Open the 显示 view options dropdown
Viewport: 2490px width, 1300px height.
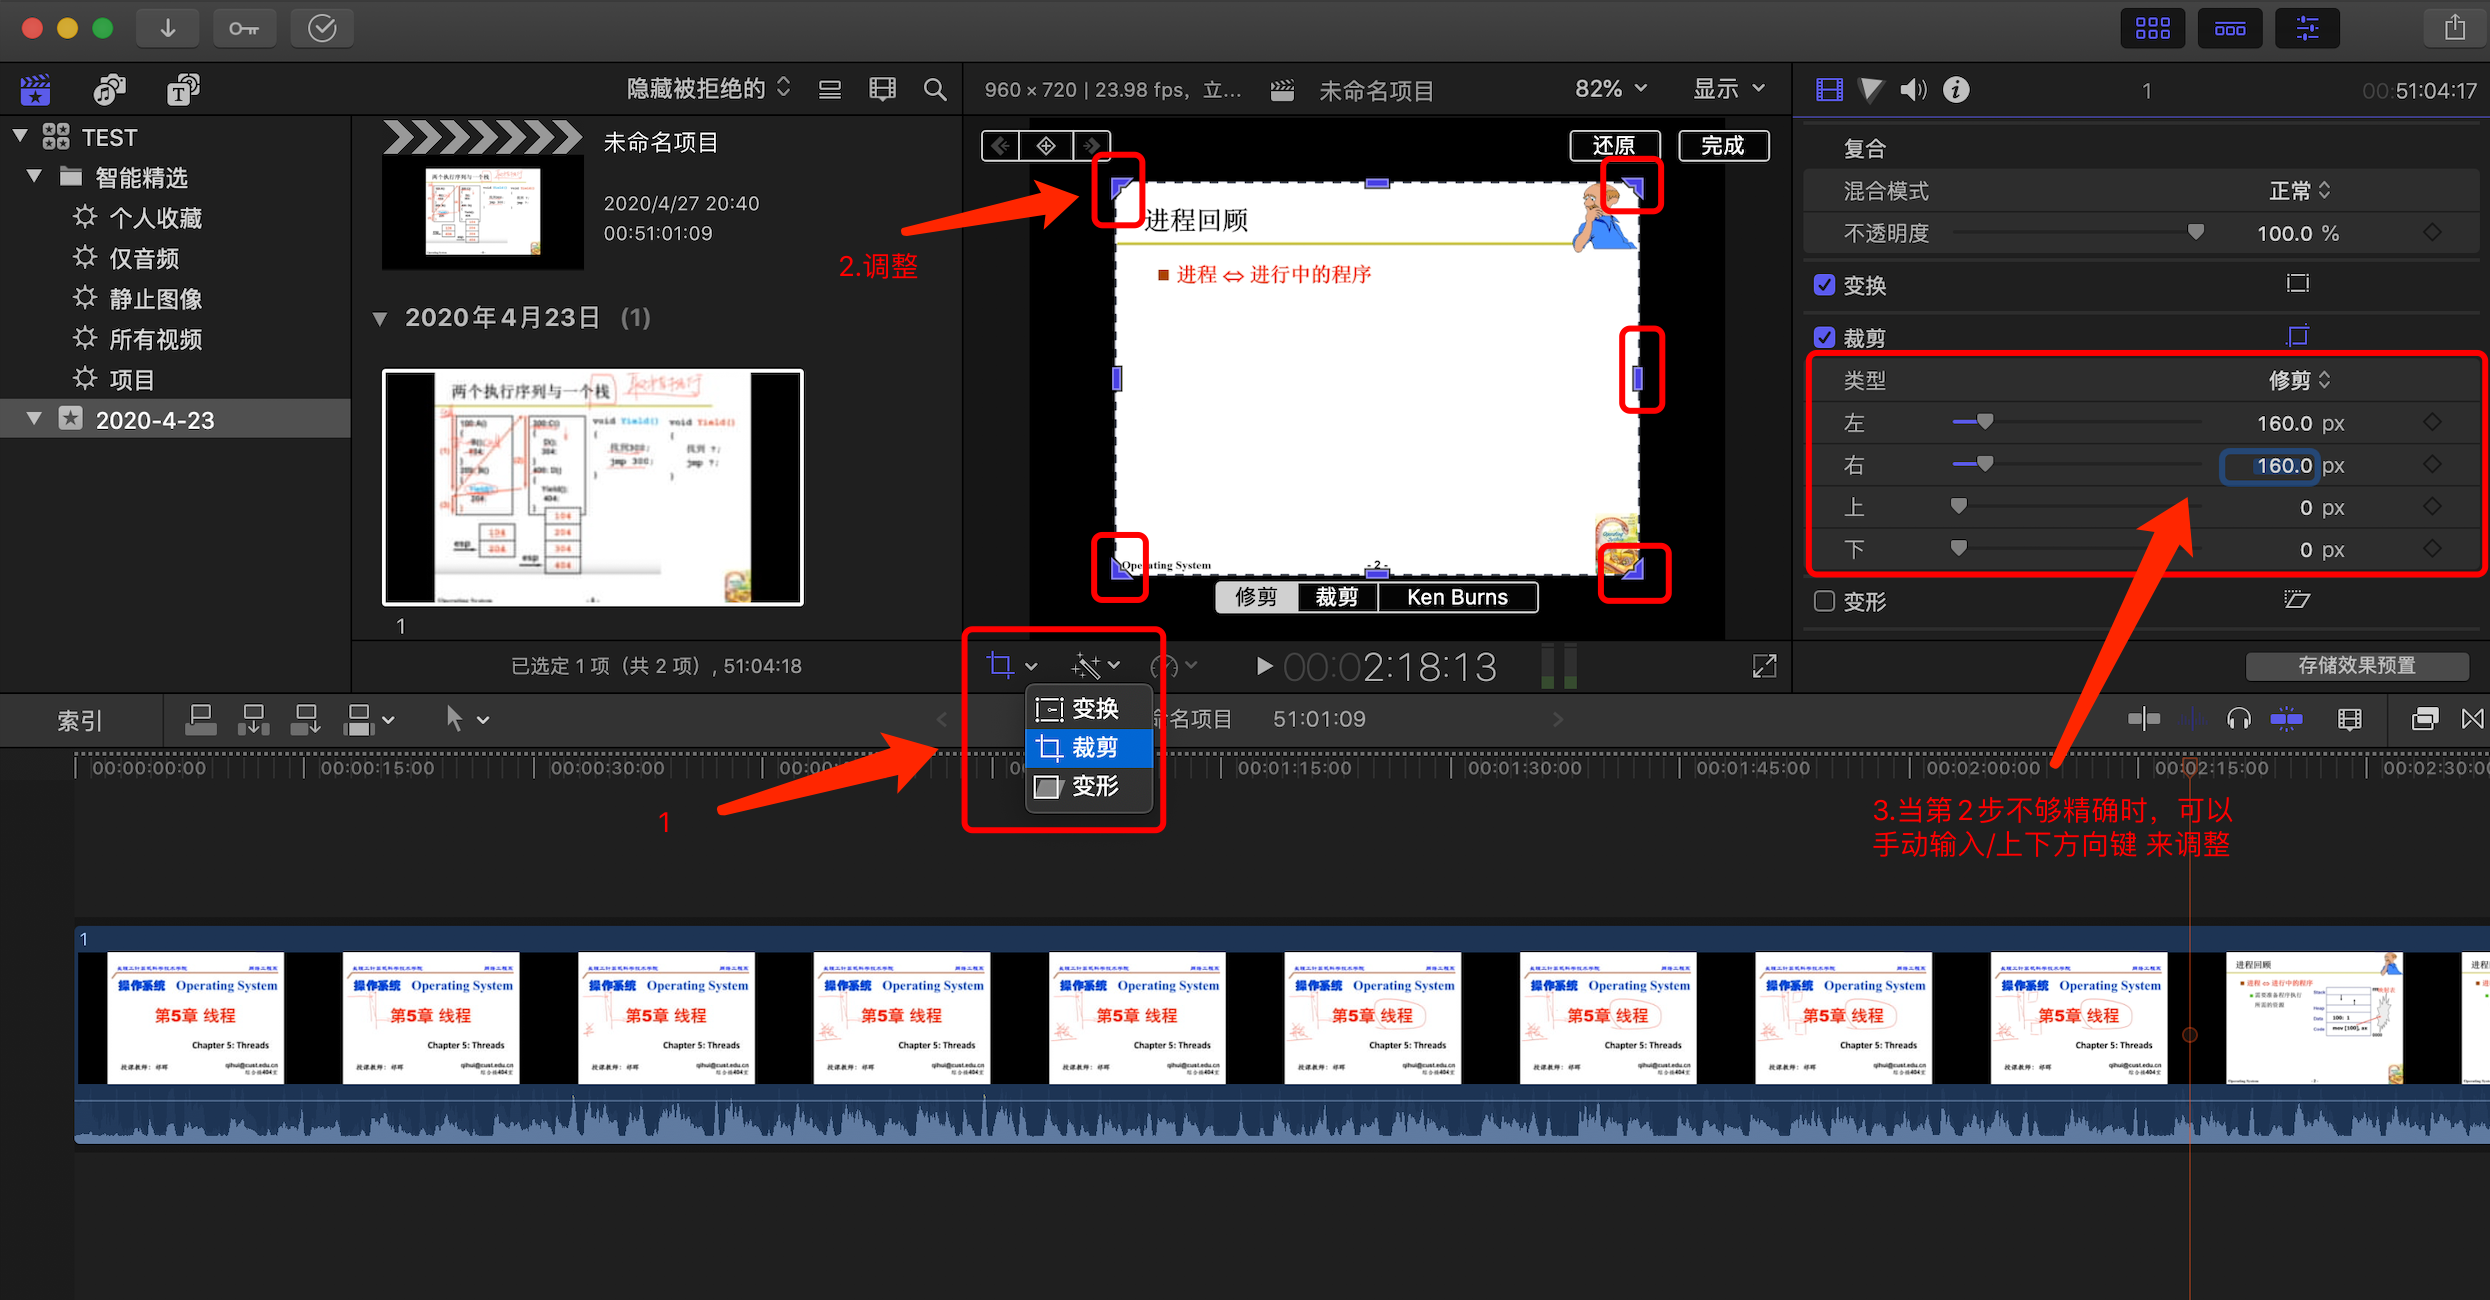point(1729,89)
